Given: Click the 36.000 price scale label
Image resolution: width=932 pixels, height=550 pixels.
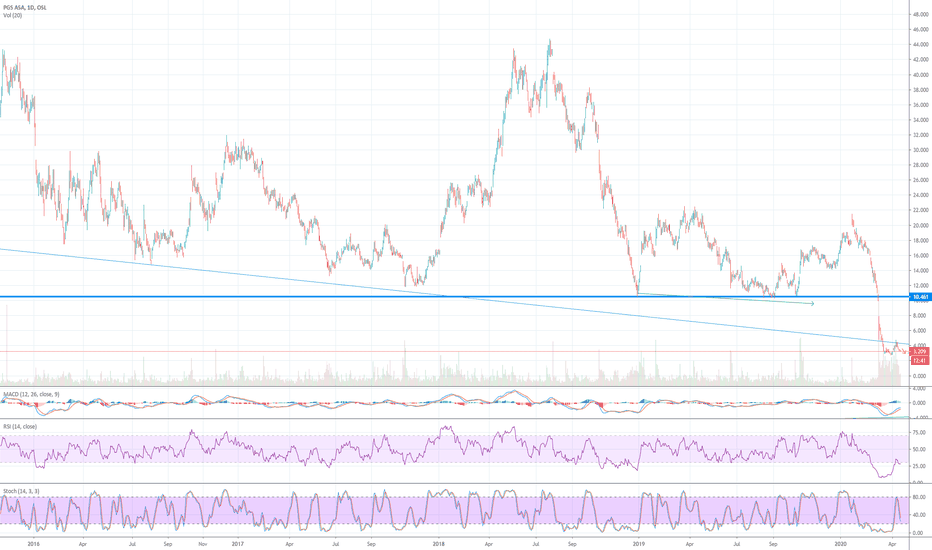Looking at the screenshot, I should [921, 105].
